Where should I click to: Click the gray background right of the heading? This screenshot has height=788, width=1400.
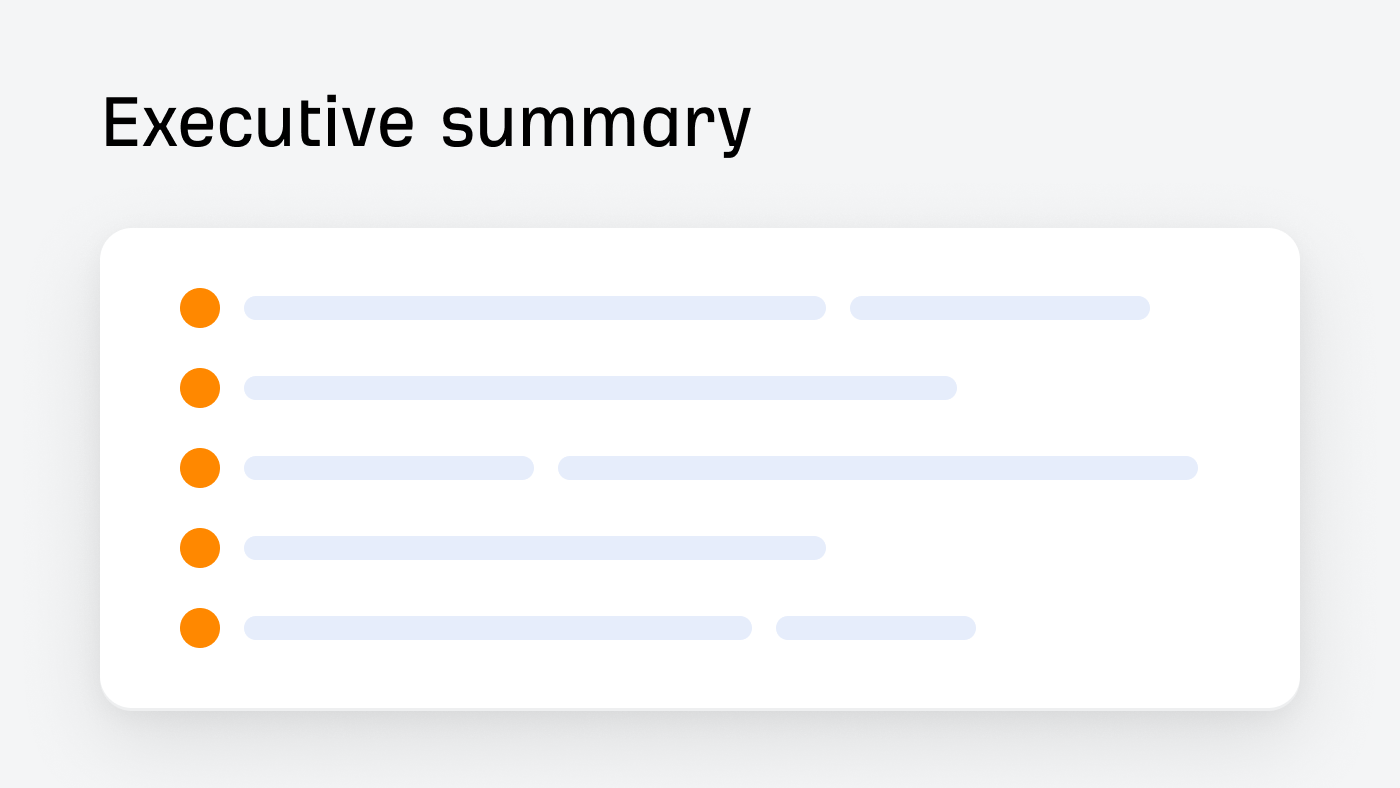[1050, 123]
